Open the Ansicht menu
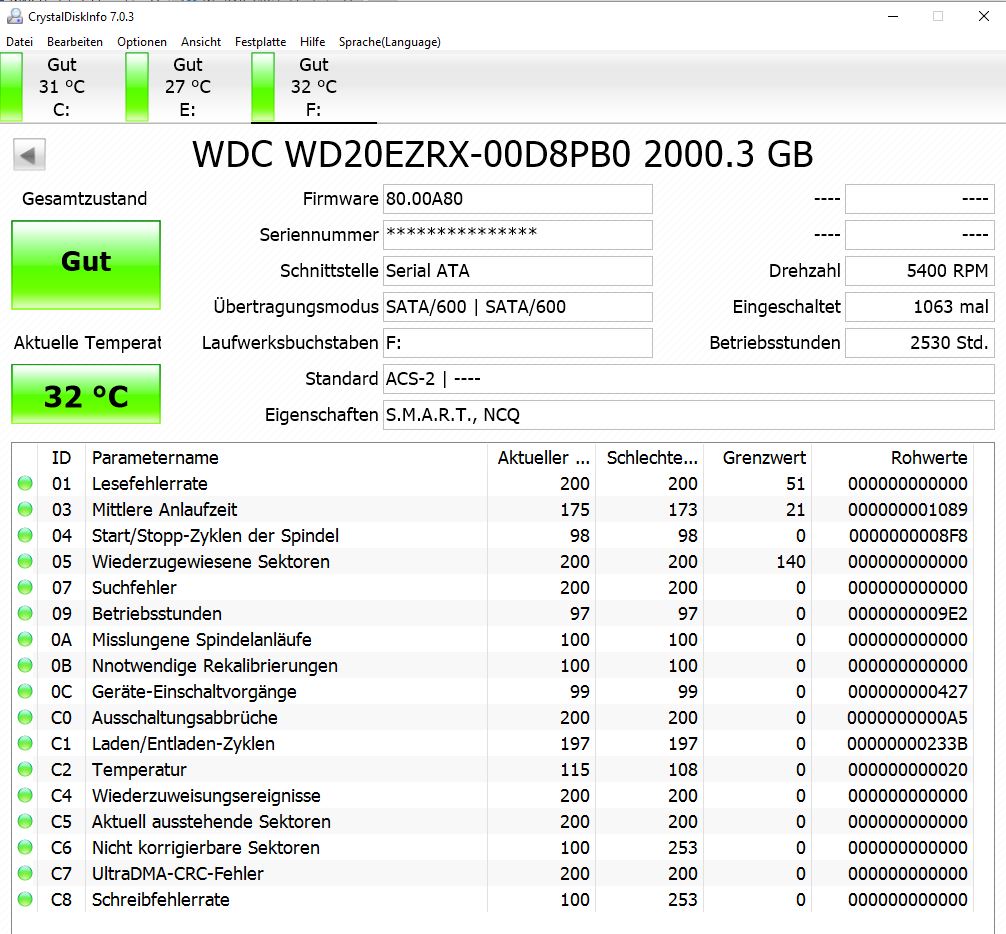This screenshot has width=1006, height=934. pyautogui.click(x=201, y=42)
